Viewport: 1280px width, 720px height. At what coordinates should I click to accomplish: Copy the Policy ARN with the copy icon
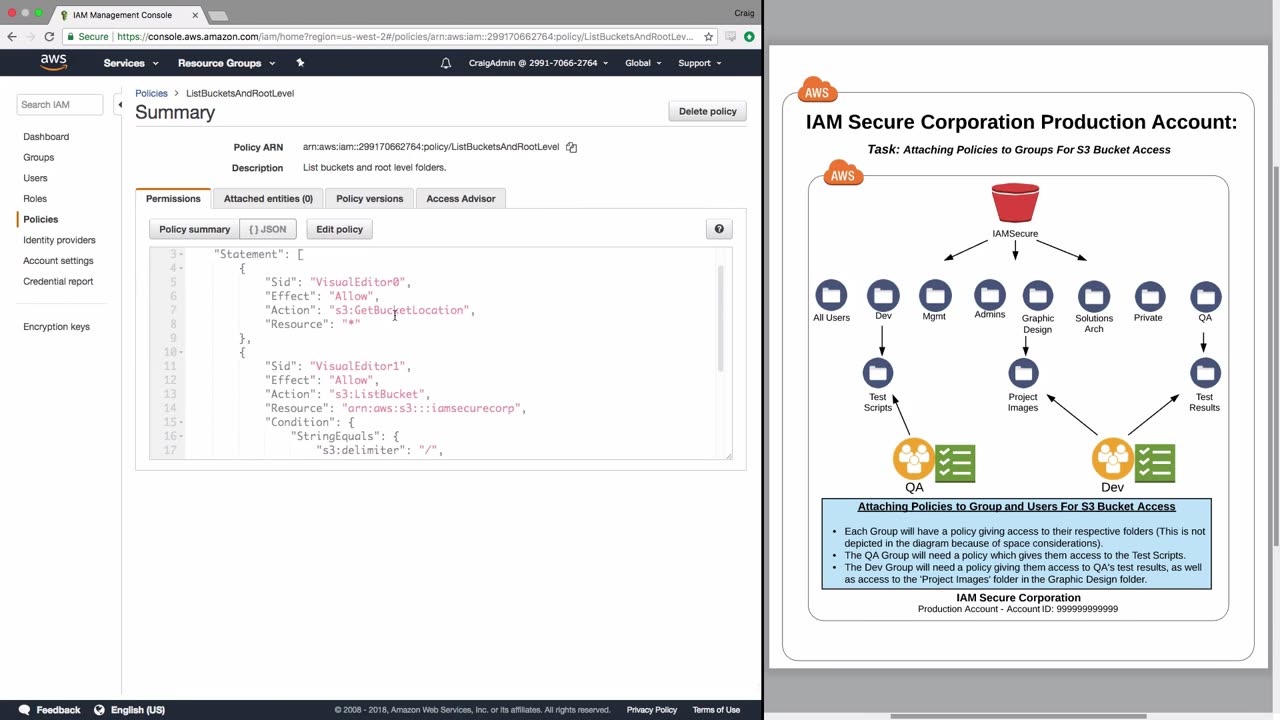[x=571, y=147]
